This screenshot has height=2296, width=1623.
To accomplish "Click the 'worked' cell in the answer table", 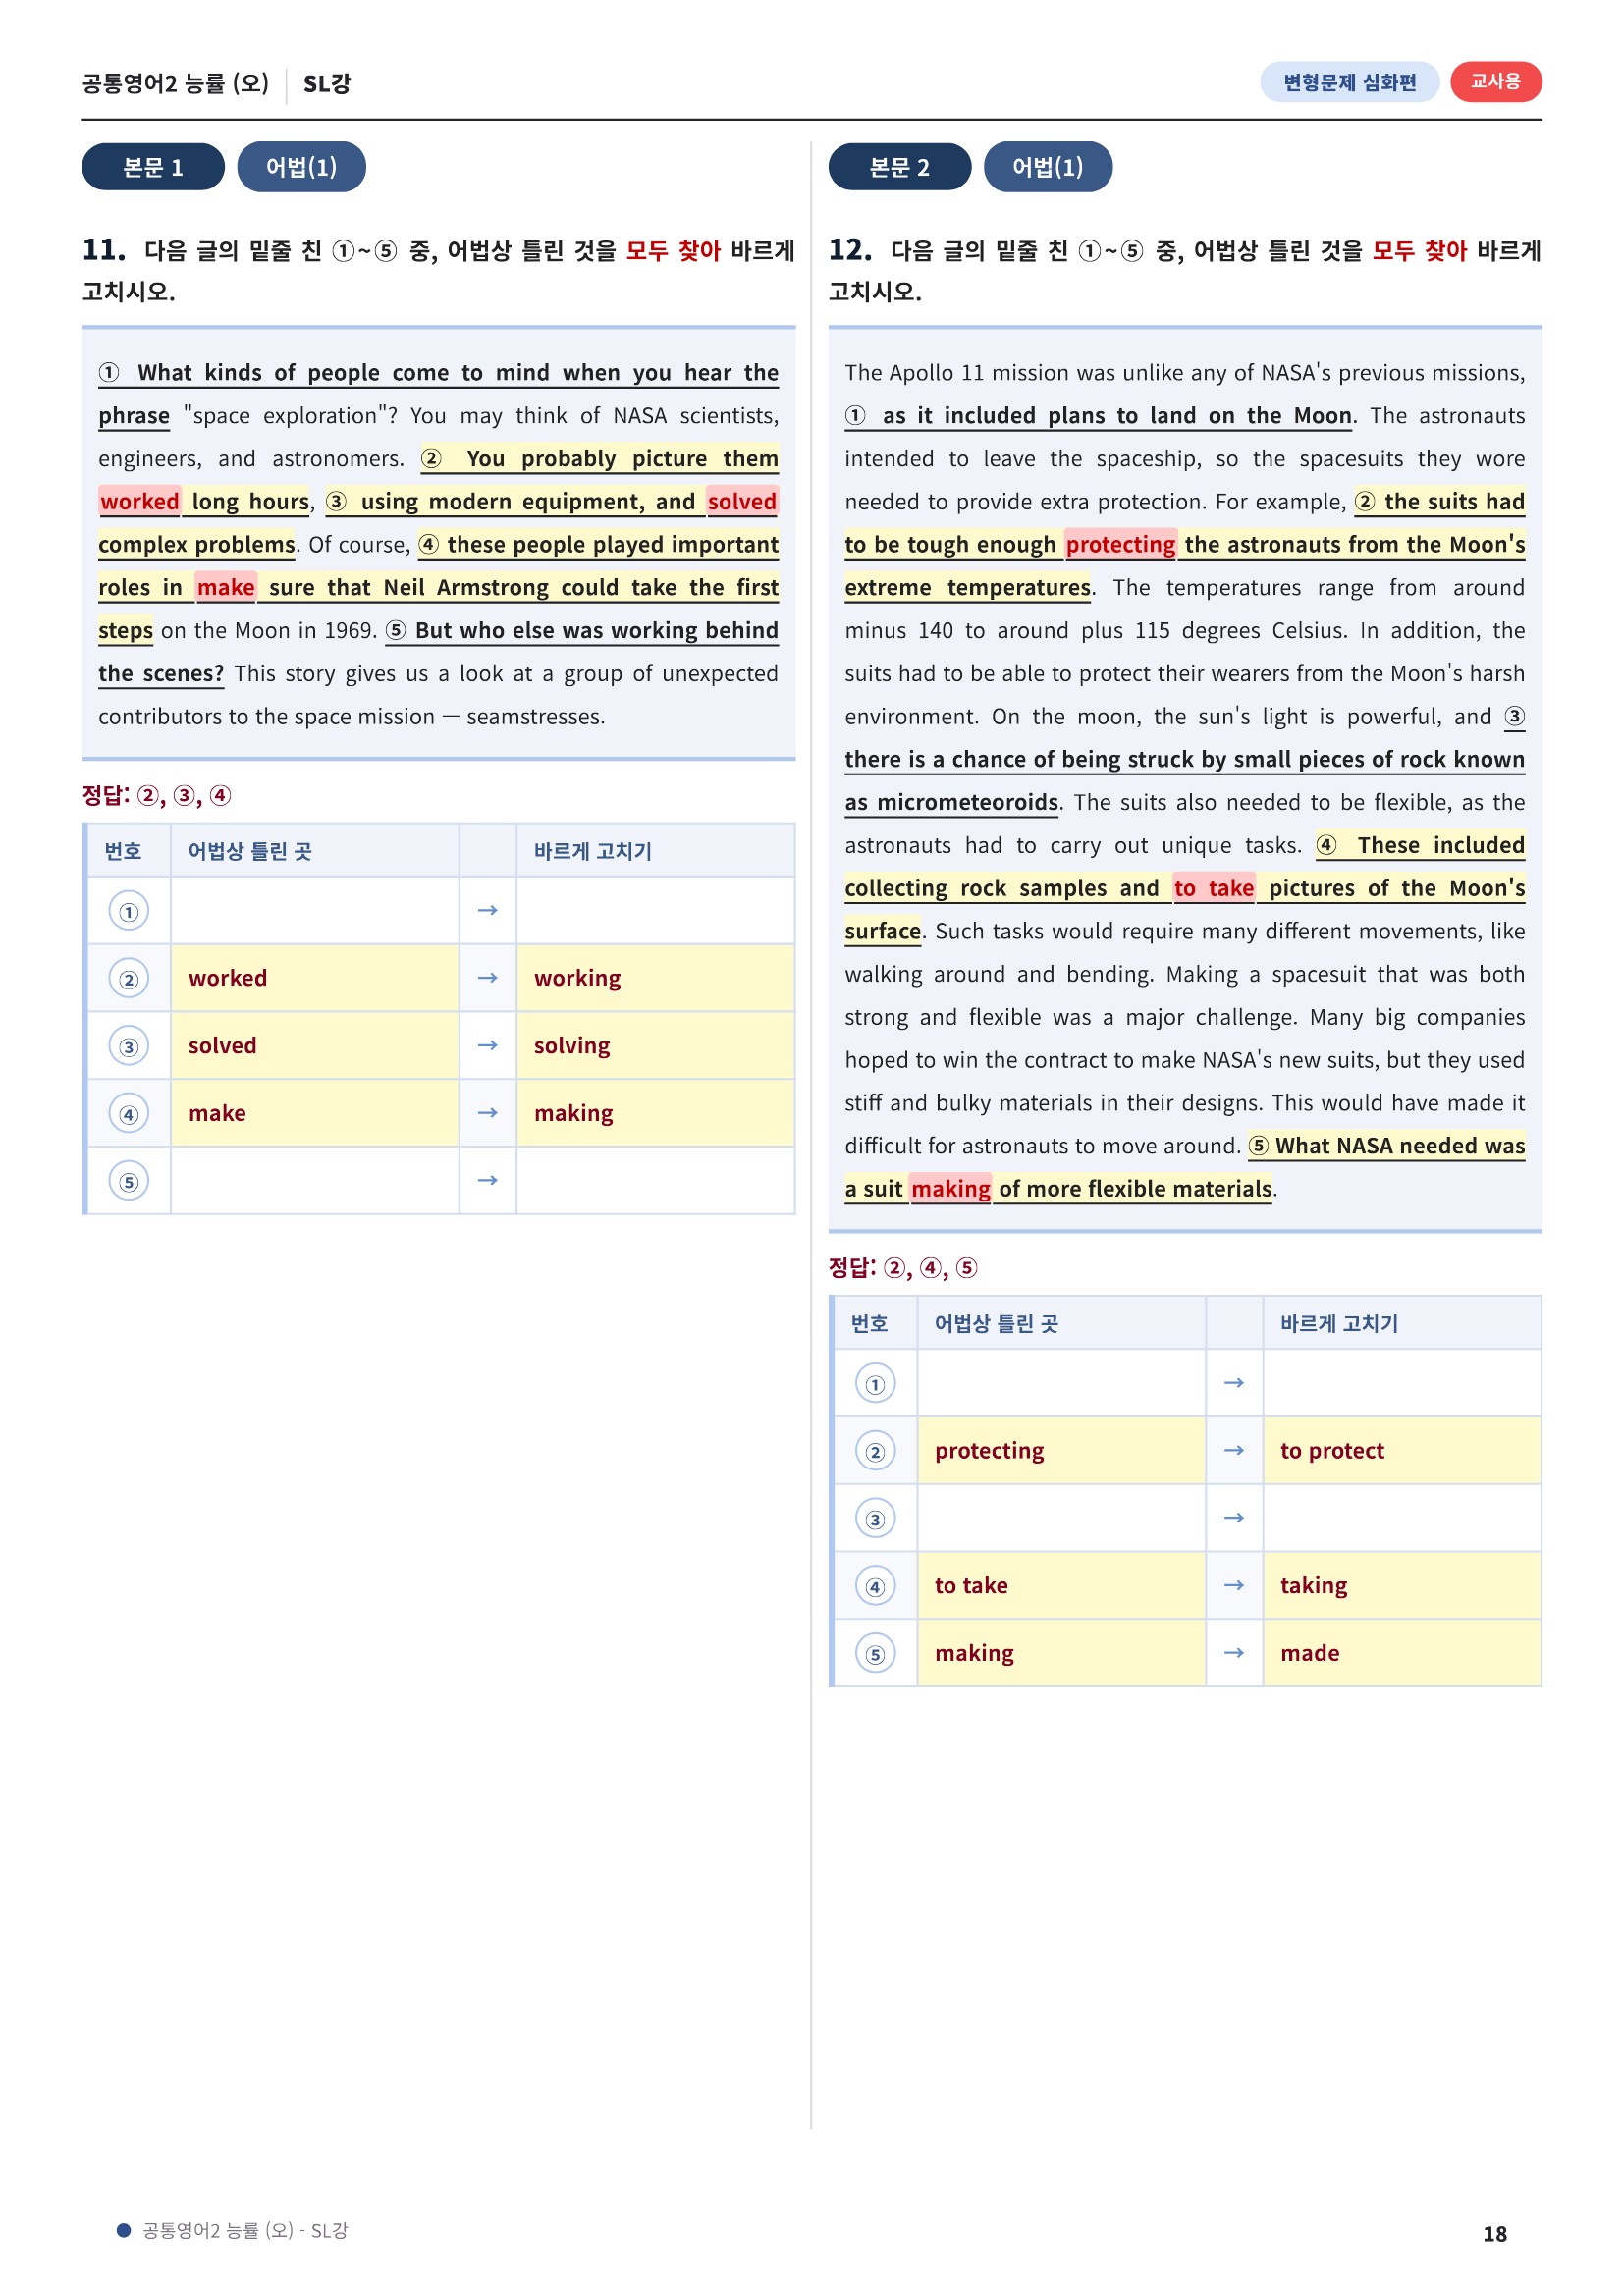I will pos(314,978).
